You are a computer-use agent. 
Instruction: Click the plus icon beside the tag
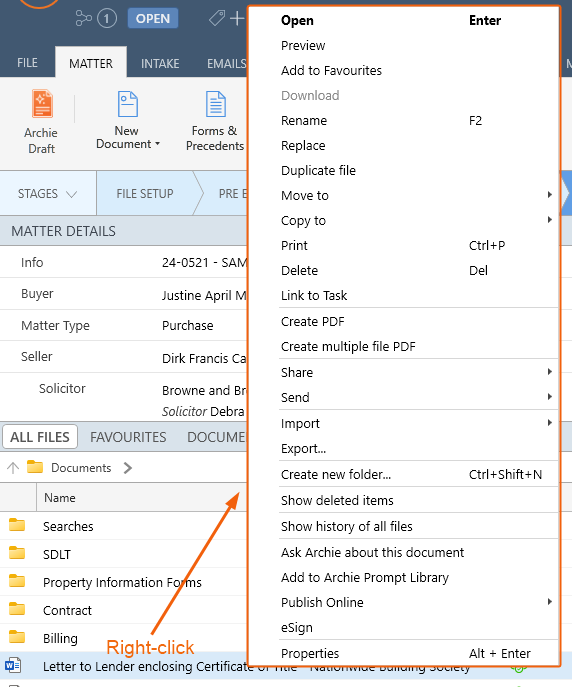click(x=237, y=18)
